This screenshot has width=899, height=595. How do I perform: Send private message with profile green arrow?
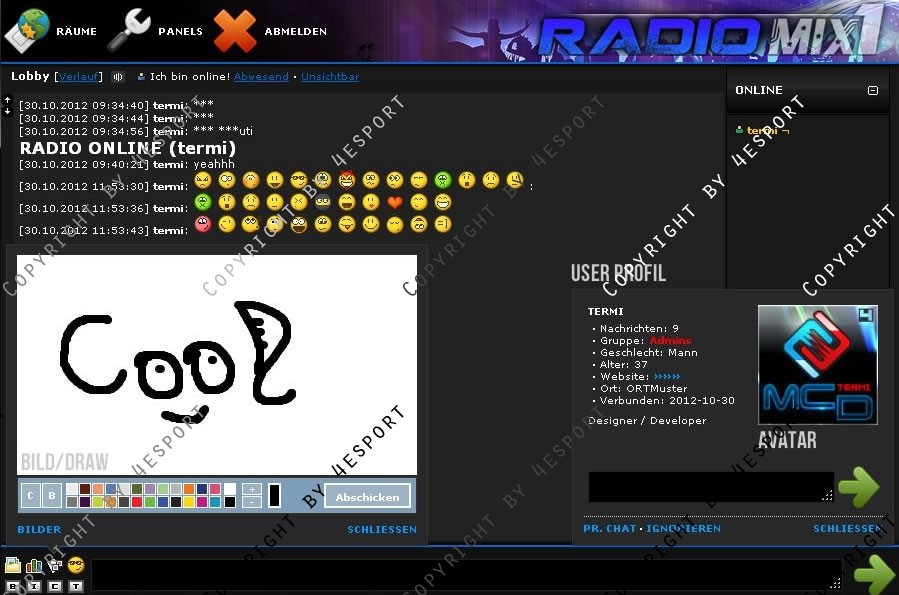(x=858, y=487)
